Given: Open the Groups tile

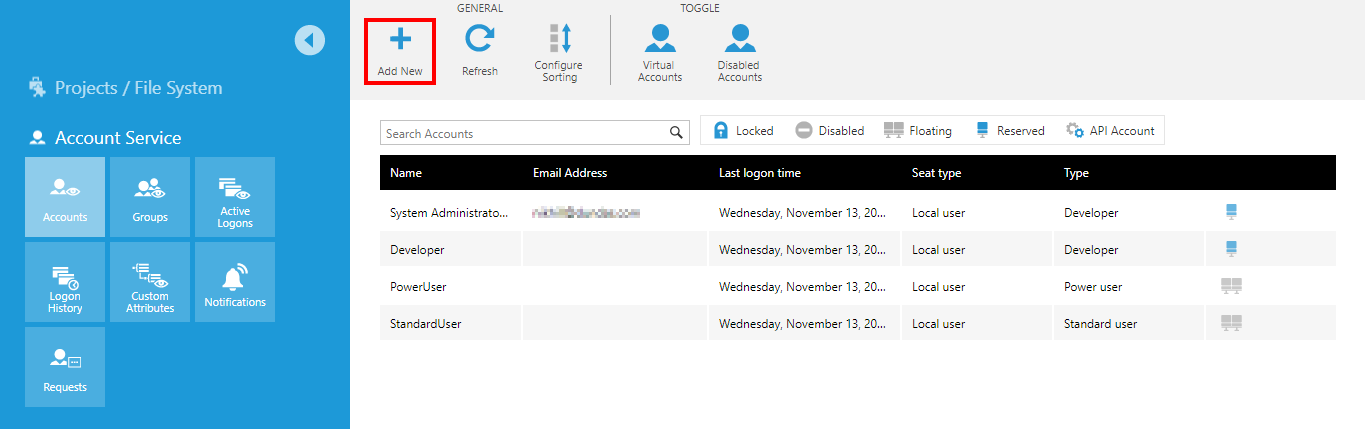Looking at the screenshot, I should [150, 197].
